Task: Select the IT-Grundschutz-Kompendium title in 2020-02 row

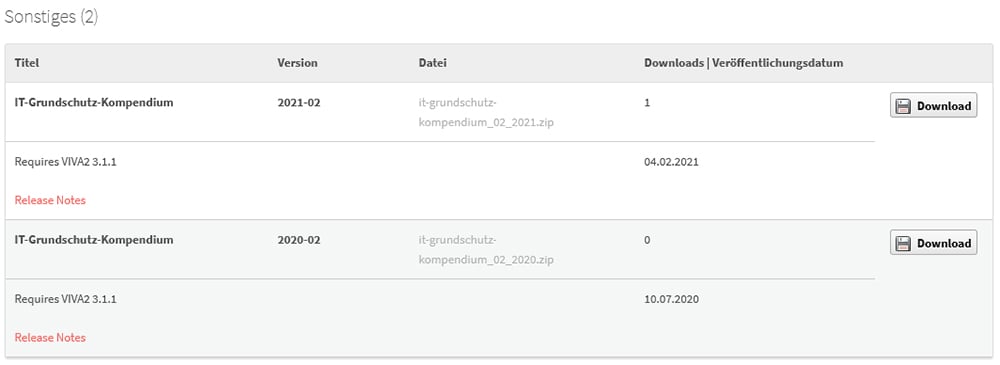Action: point(94,240)
